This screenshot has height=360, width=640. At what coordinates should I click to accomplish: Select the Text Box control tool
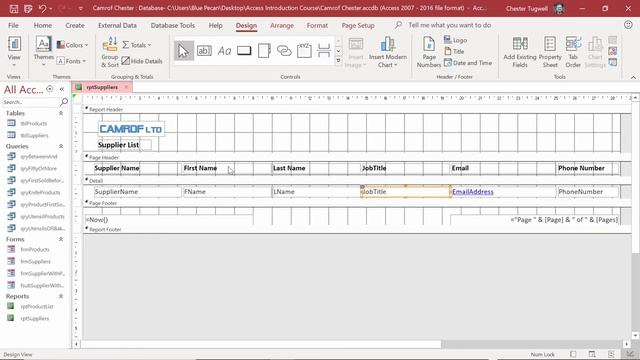(204, 51)
